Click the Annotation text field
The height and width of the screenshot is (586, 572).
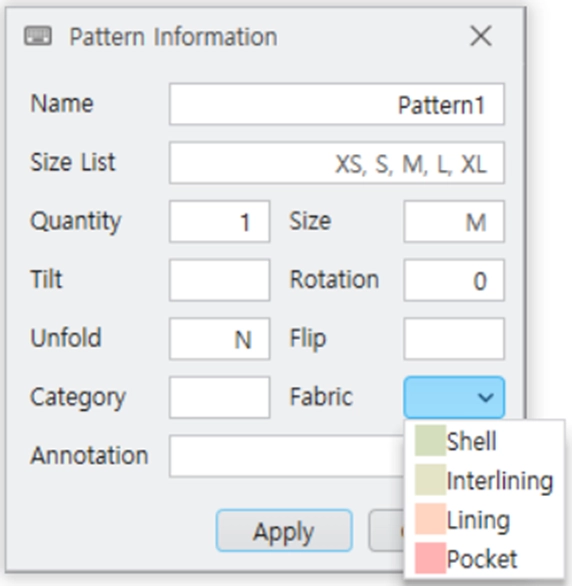(x=287, y=456)
